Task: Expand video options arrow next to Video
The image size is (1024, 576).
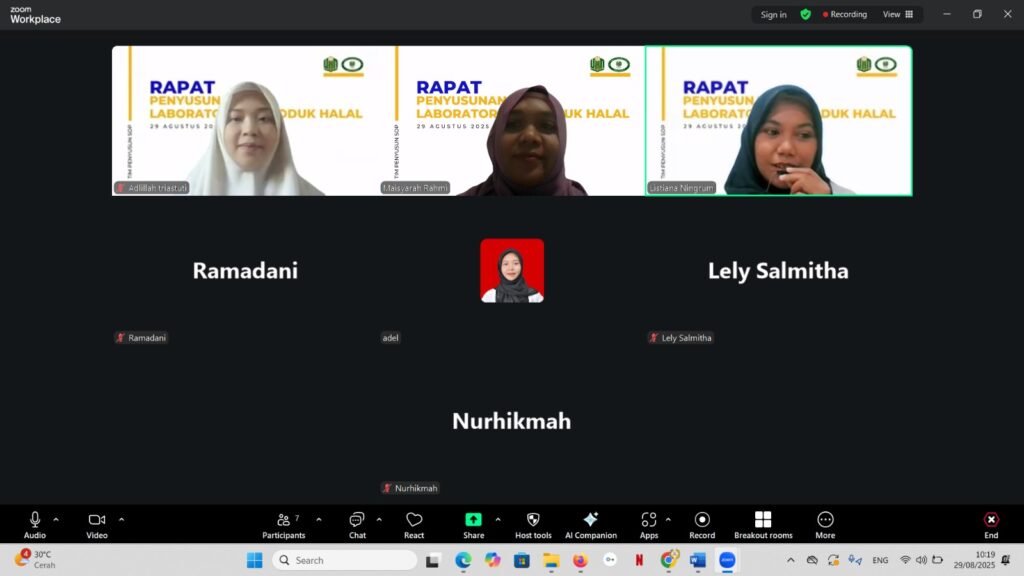Action: click(122, 519)
